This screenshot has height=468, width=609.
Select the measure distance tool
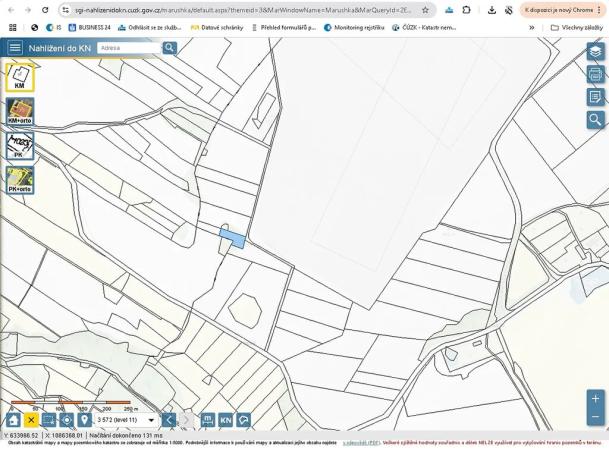[x=208, y=420]
